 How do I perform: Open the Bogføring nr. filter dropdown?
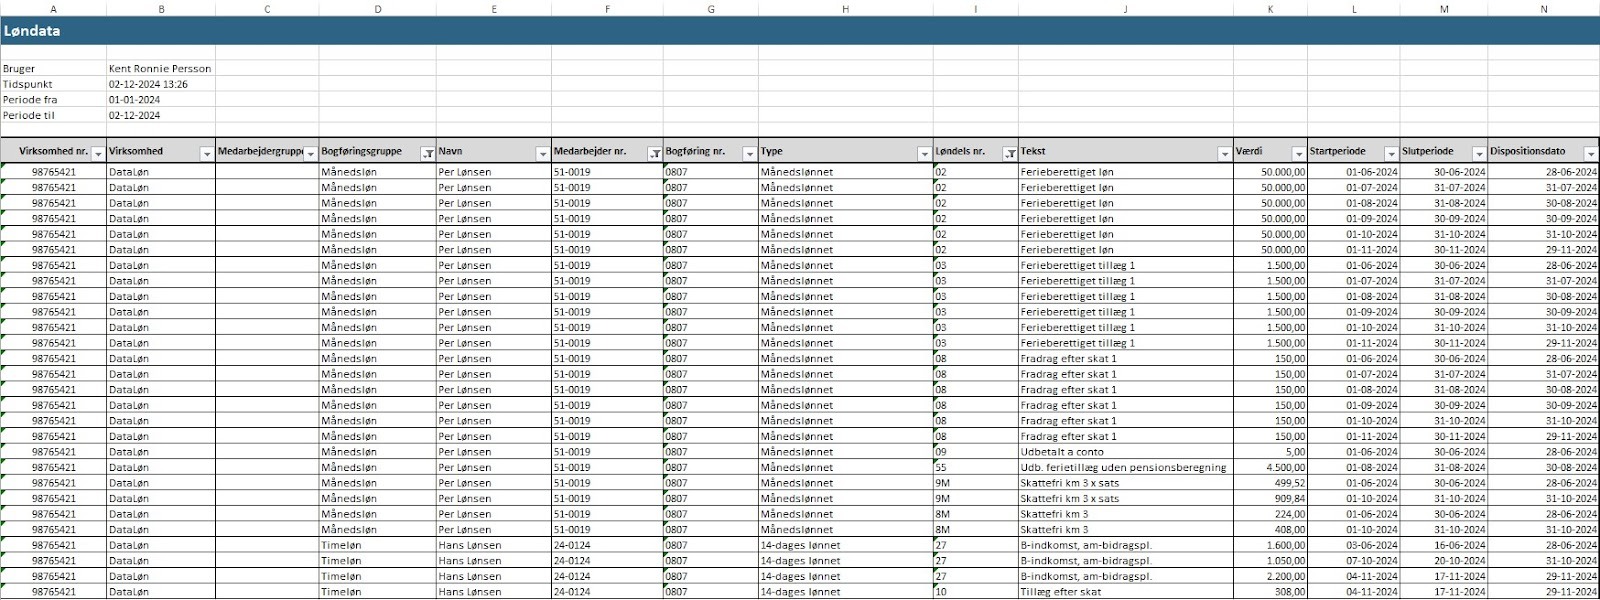click(749, 153)
